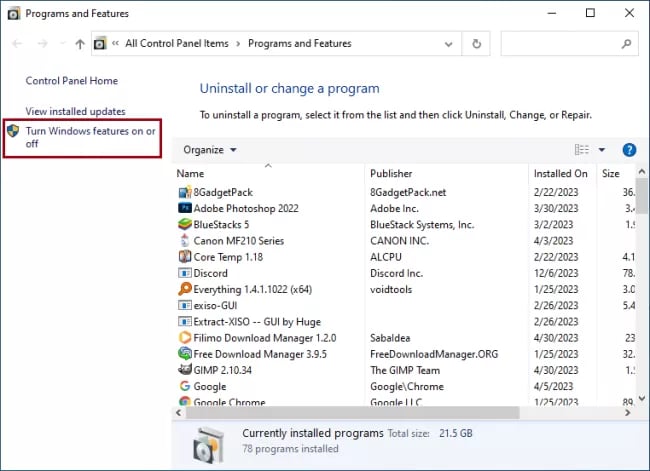Click the Core Temp 1.18 icon

click(x=185, y=257)
